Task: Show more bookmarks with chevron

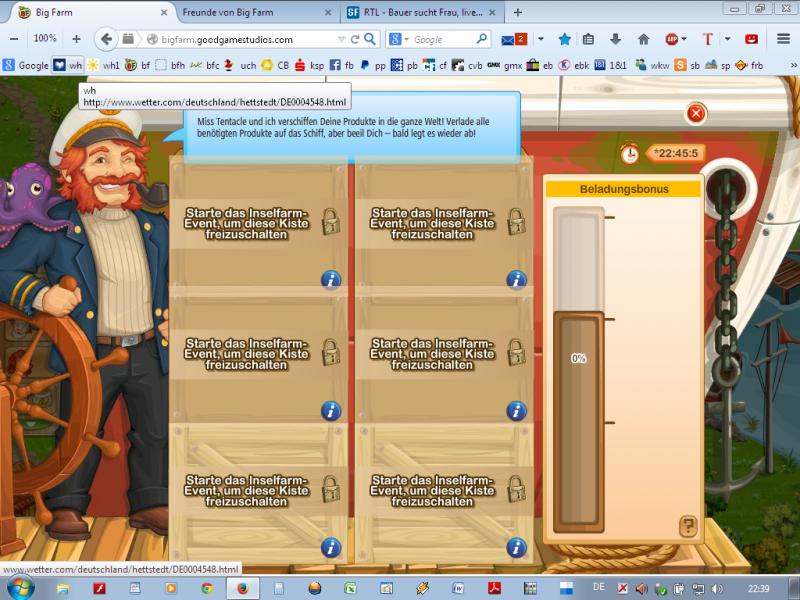Action: pos(793,65)
